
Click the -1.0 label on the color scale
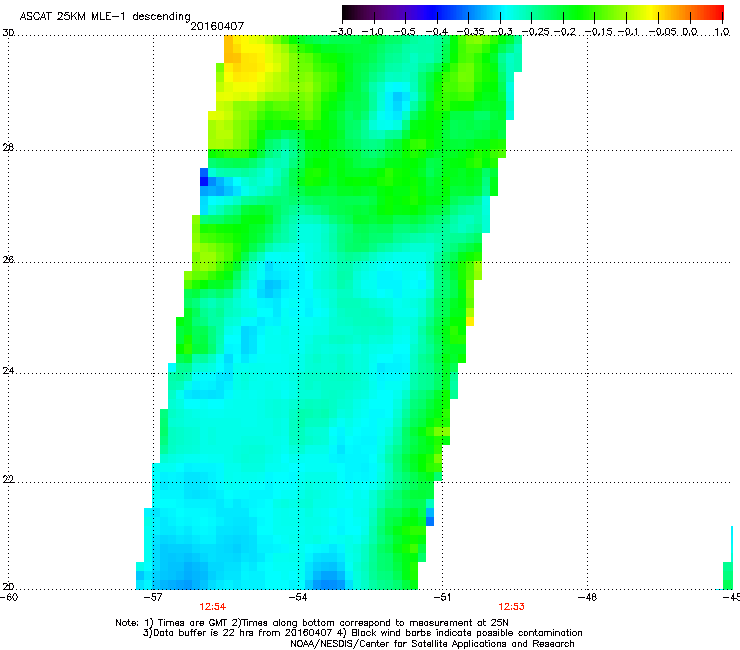point(373,32)
